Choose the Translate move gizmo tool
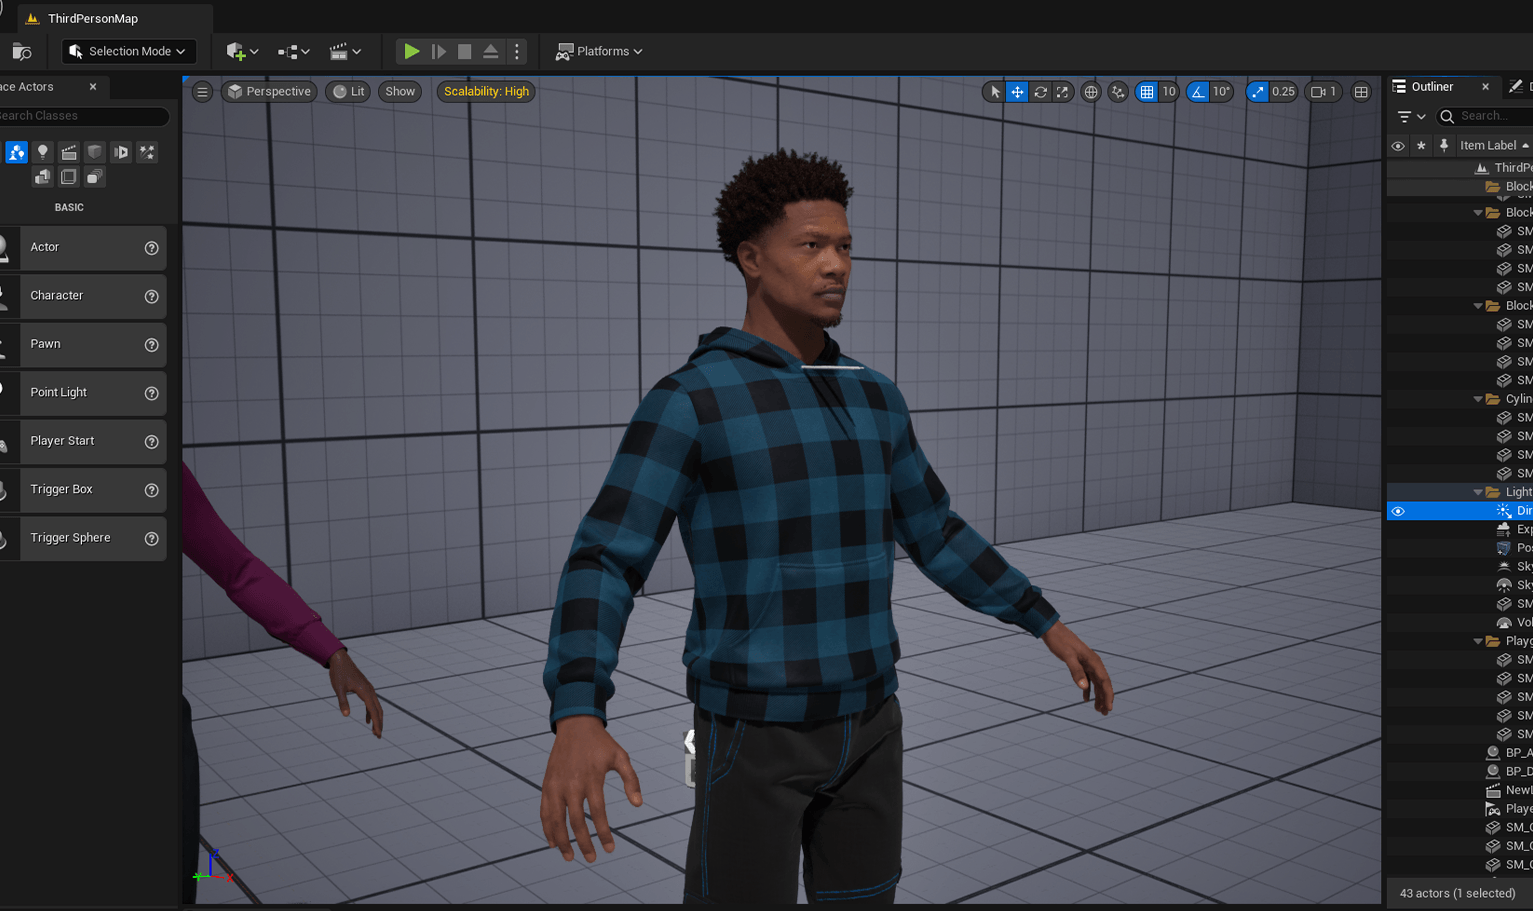1533x911 pixels. click(1017, 92)
